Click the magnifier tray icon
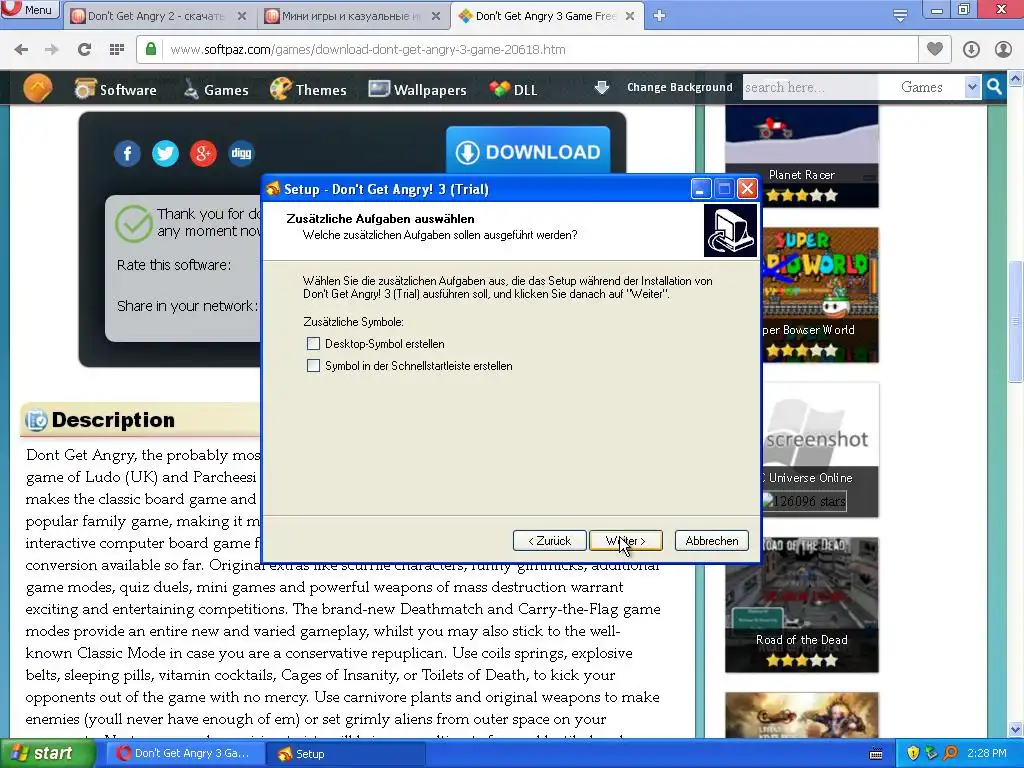1024x768 pixels. point(950,753)
